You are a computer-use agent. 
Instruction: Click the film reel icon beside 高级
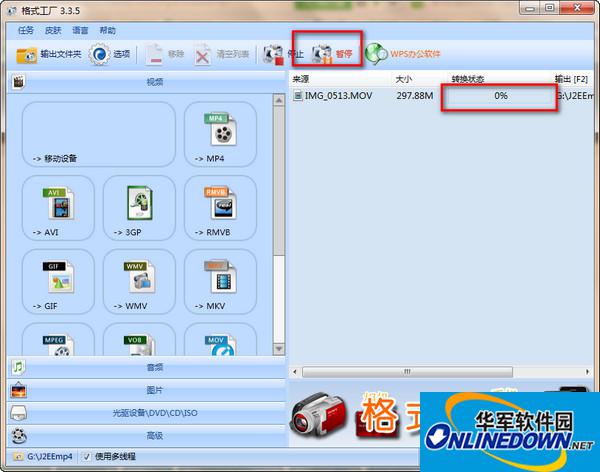coord(18,436)
